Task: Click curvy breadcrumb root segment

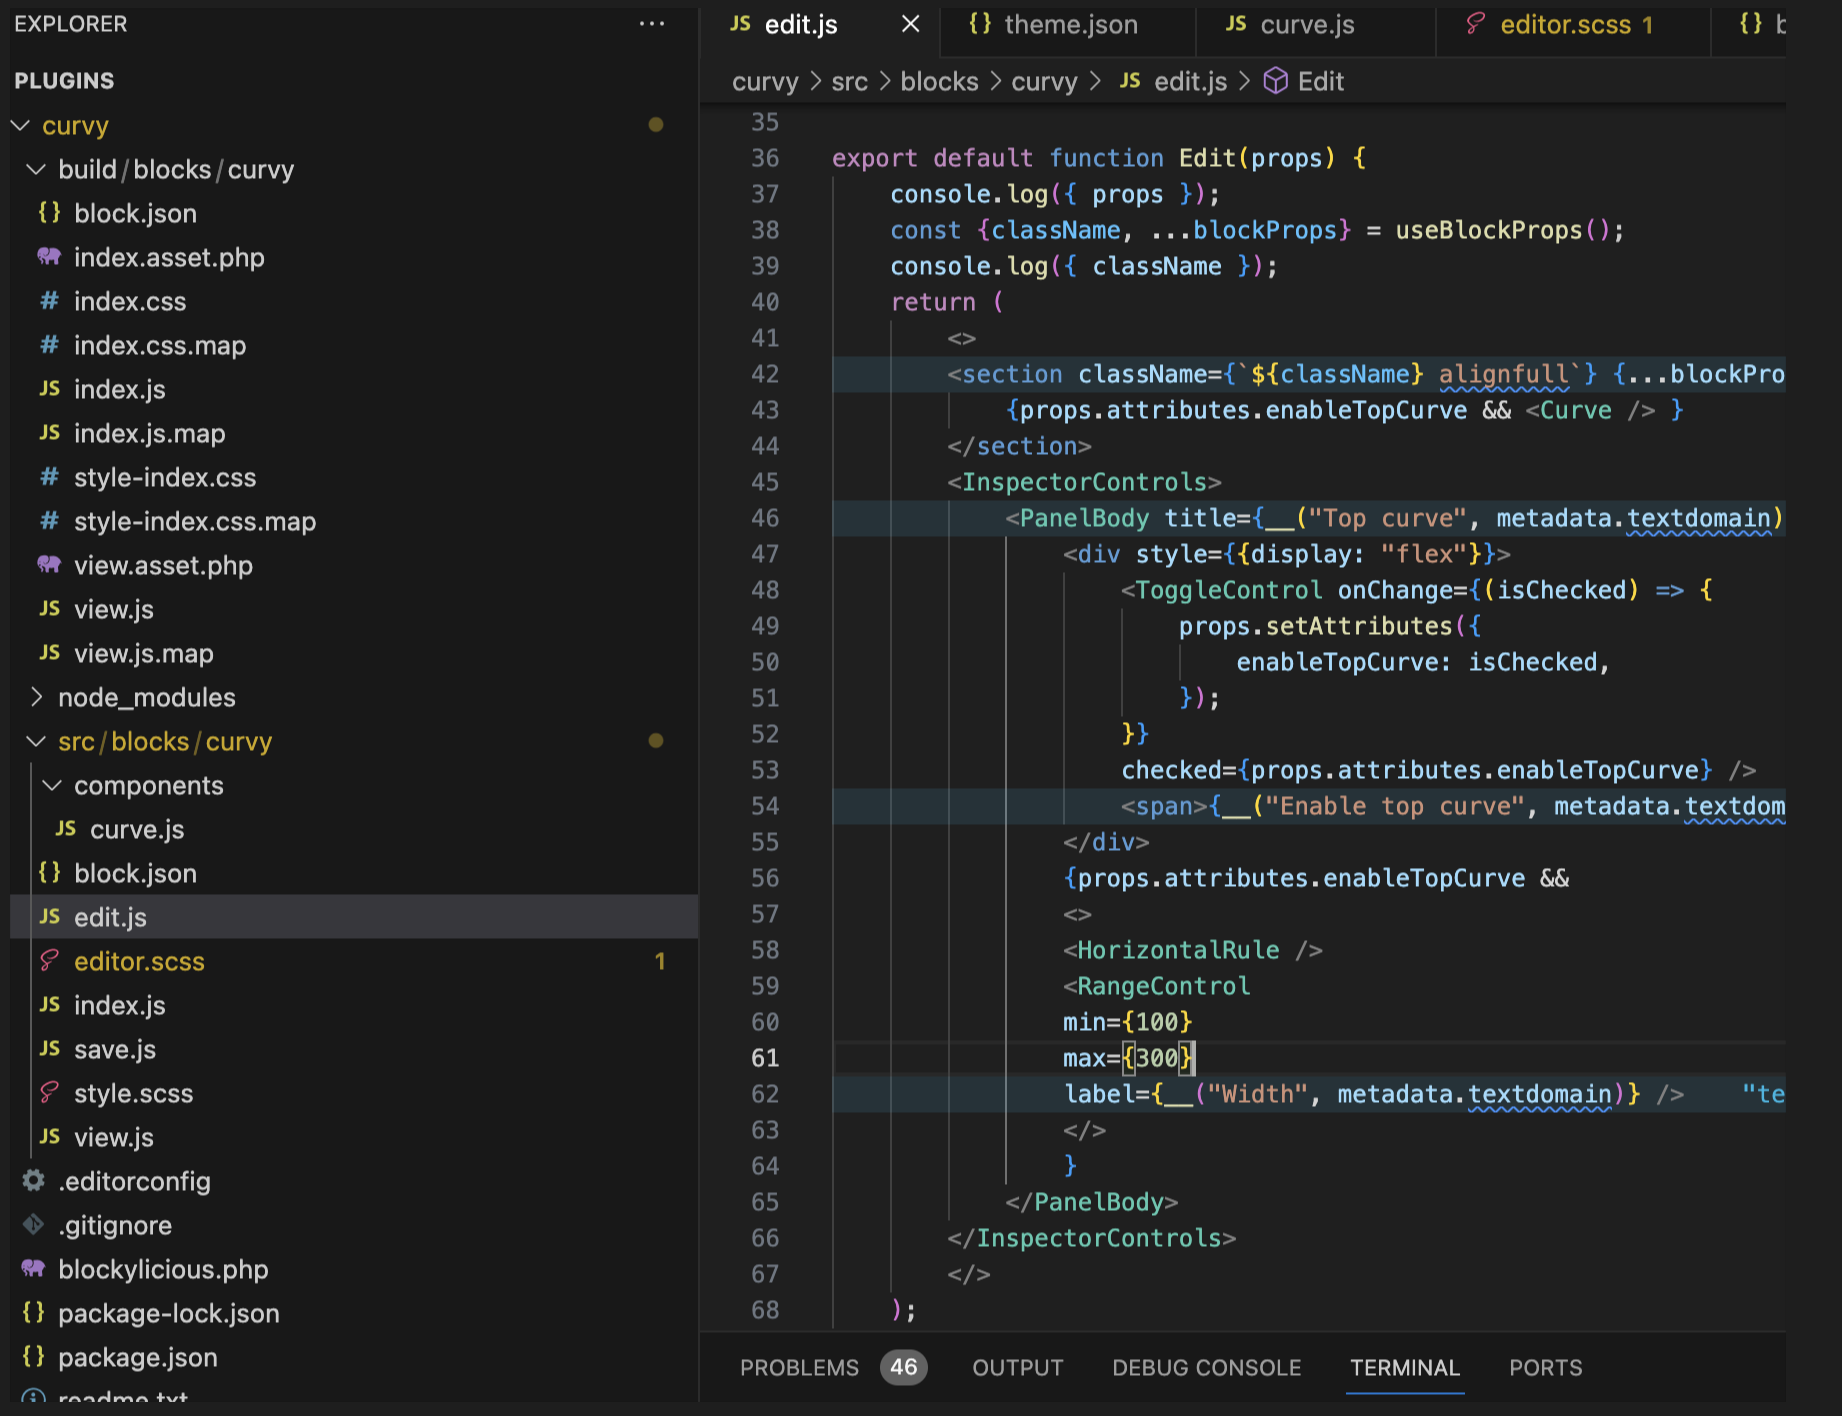Action: pos(765,81)
